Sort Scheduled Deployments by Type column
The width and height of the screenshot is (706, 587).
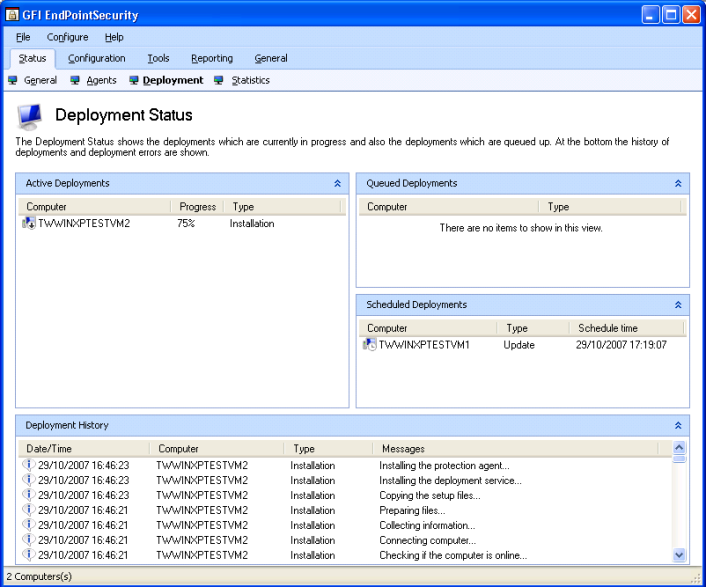[533, 328]
